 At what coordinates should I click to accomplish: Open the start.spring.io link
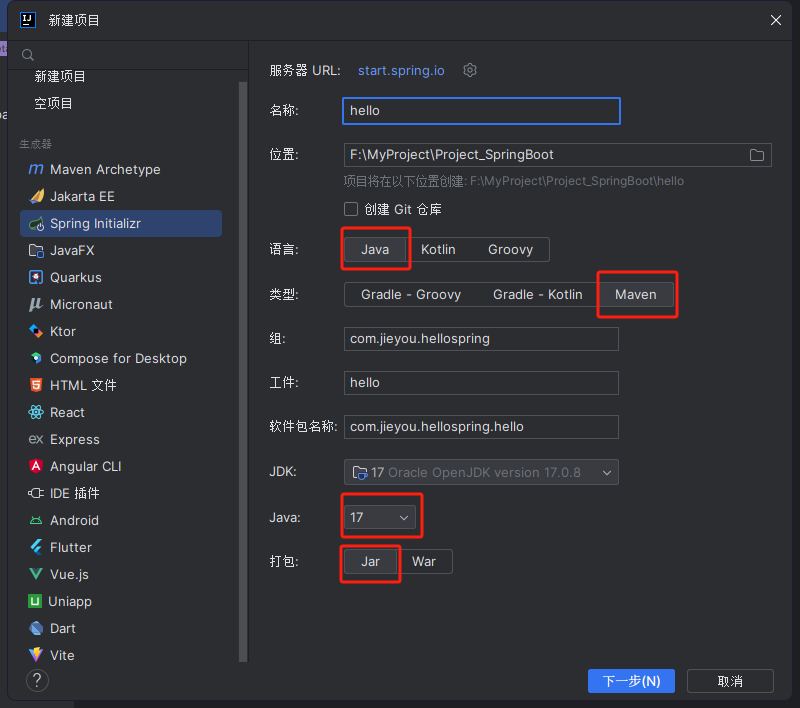tap(401, 70)
